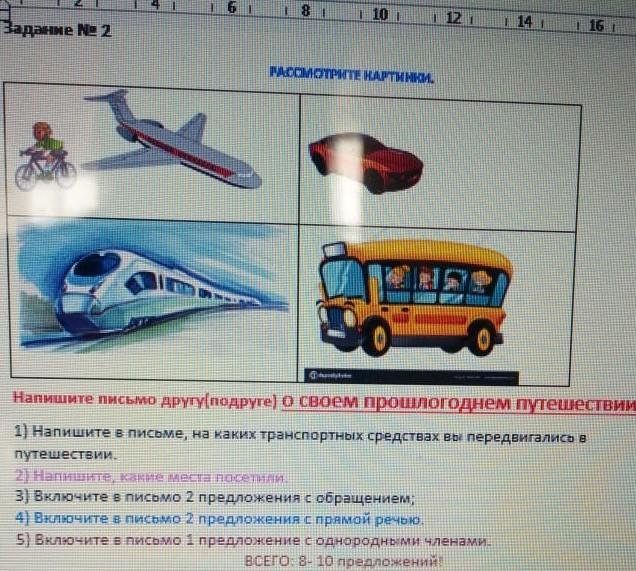Select the high-speed train picture
Viewport: 636px width, 571px height.
point(152,289)
